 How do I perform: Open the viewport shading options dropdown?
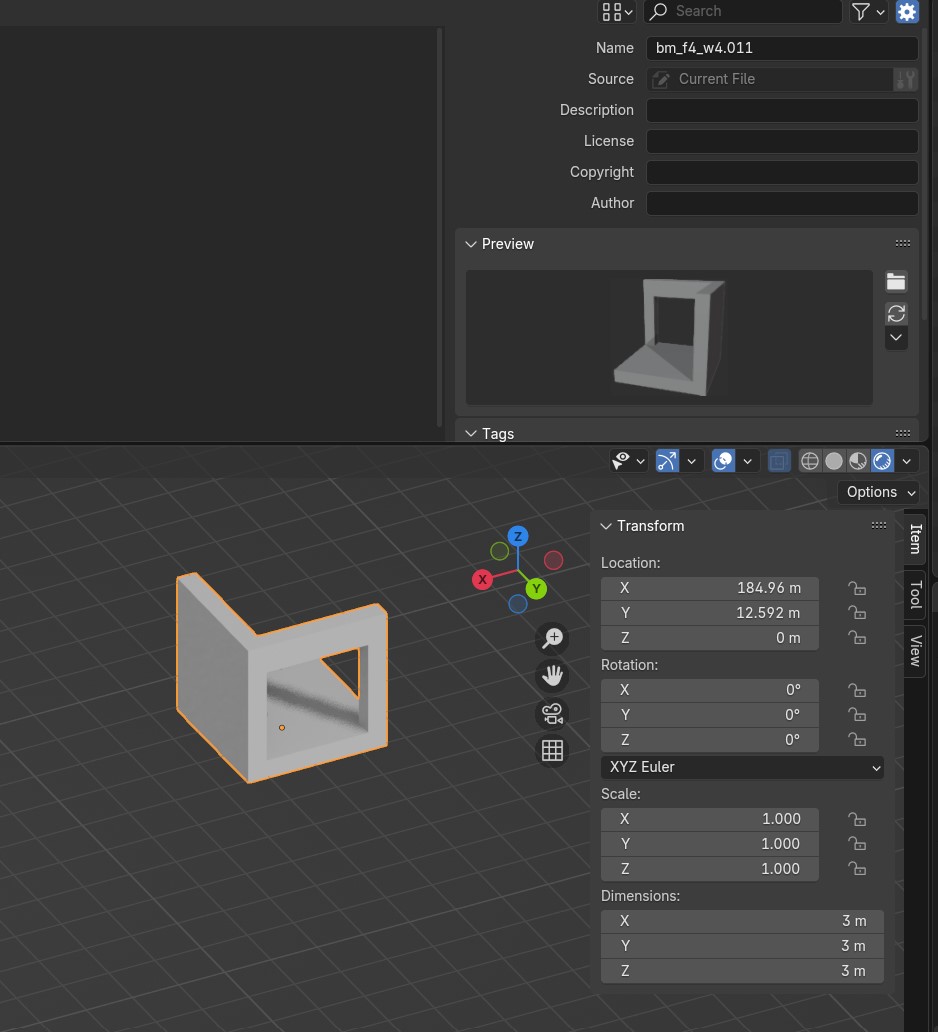[x=906, y=461]
